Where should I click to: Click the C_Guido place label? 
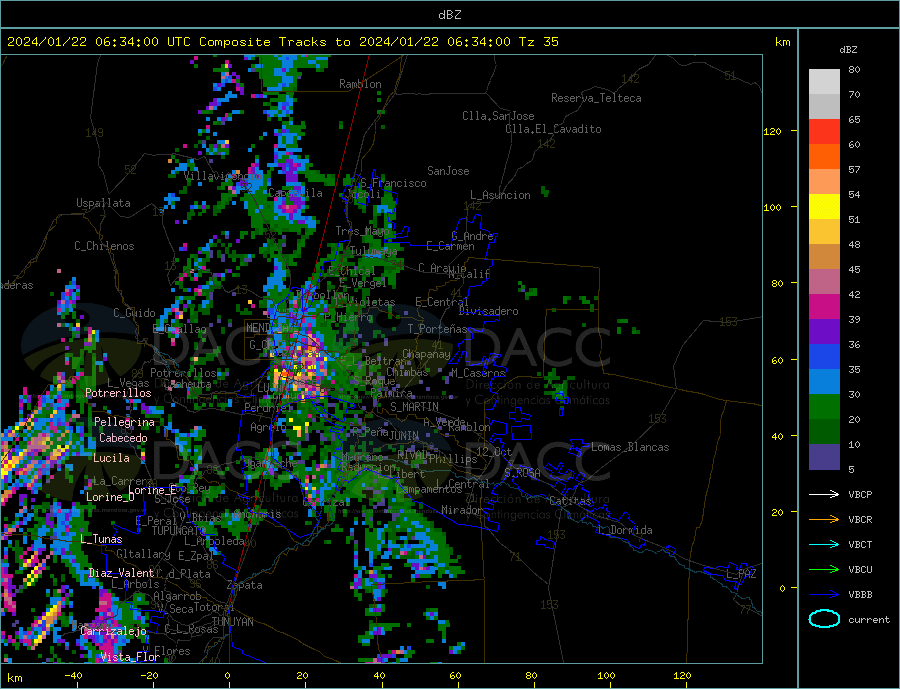tap(134, 313)
